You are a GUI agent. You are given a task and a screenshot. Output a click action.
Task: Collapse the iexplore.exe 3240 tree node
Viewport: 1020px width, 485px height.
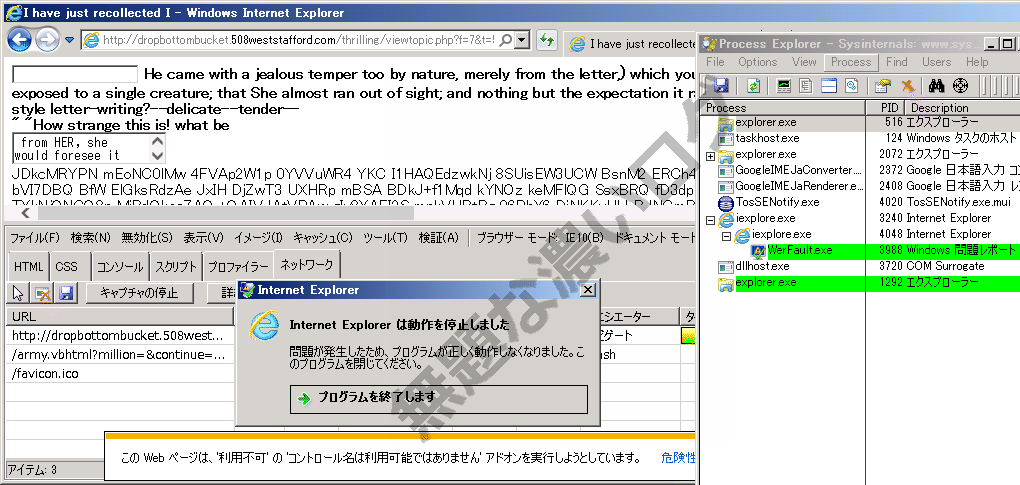click(710, 220)
